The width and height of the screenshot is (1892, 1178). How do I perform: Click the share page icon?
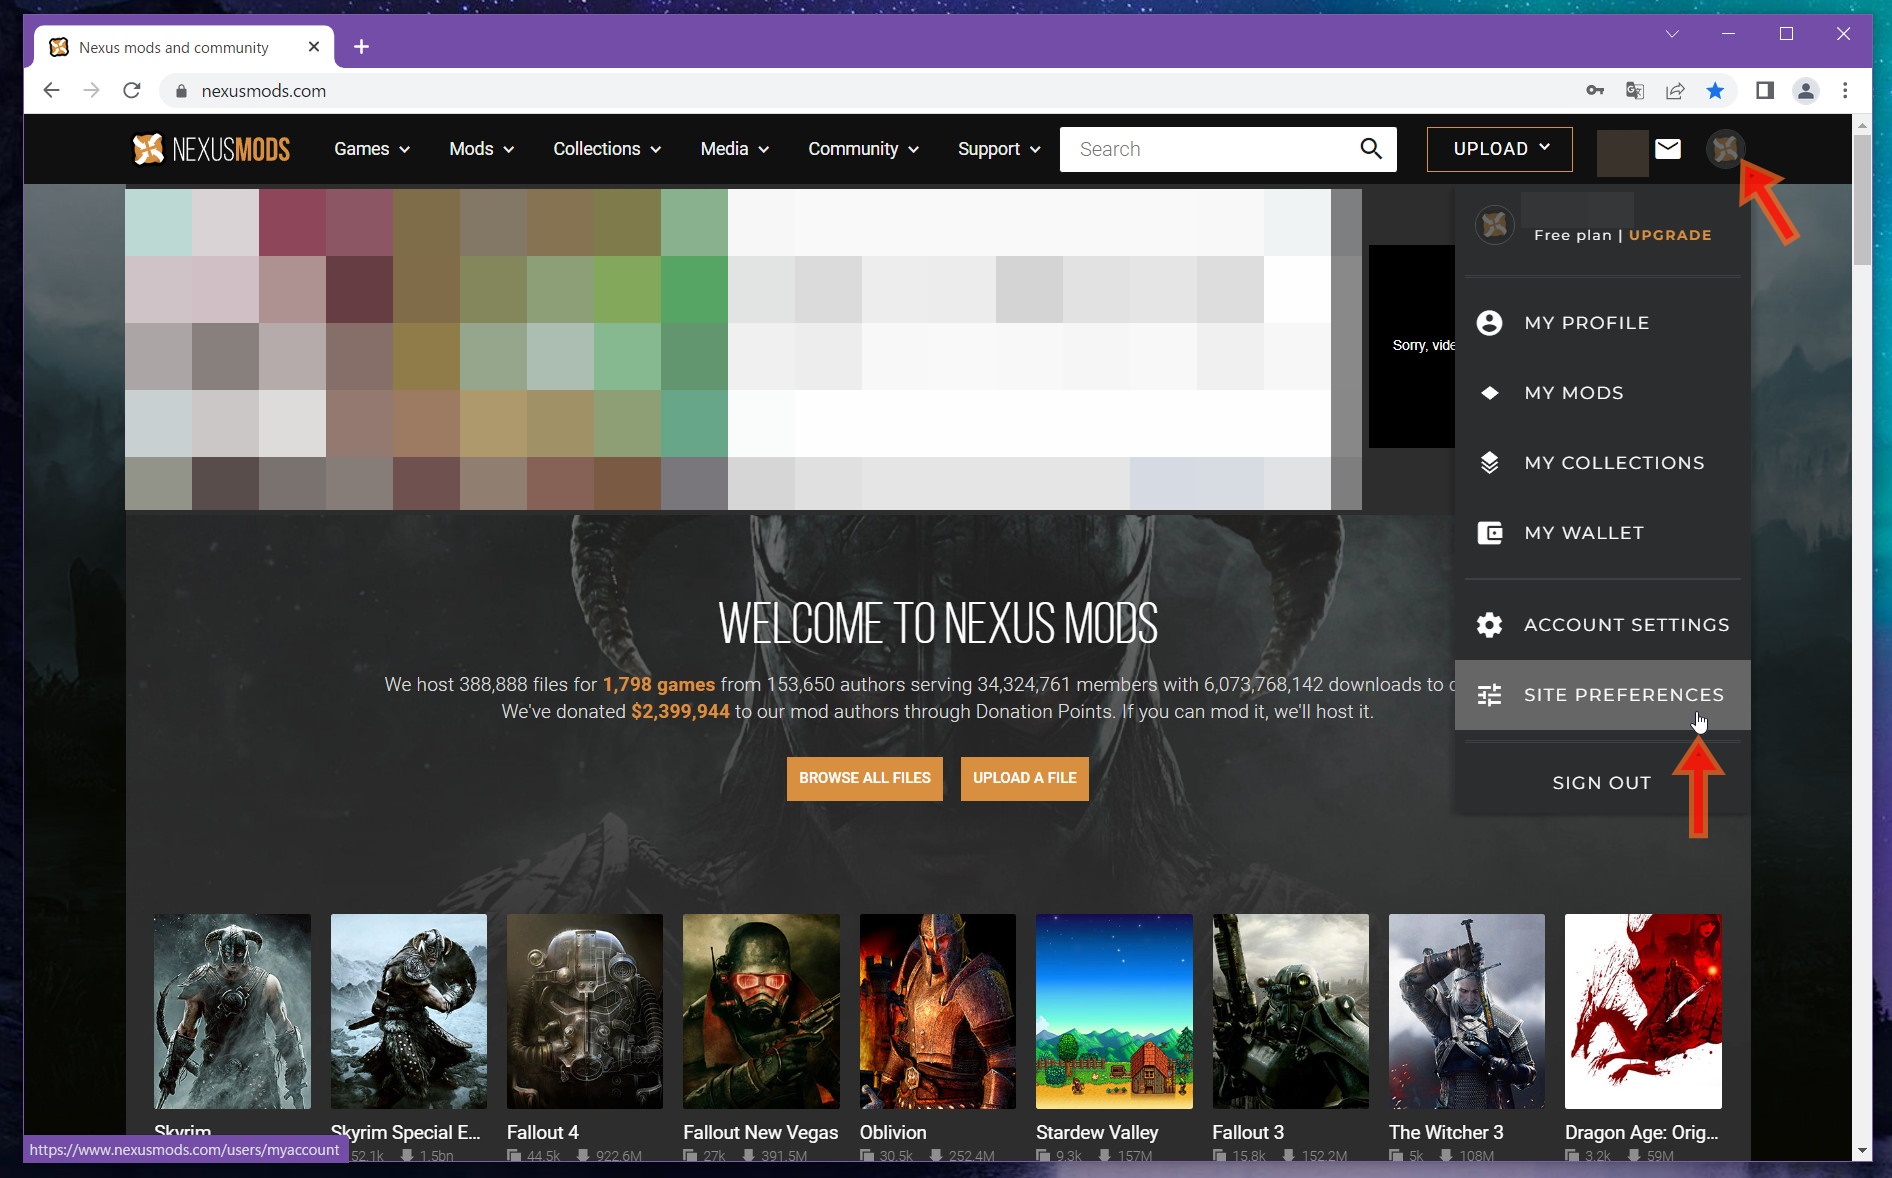(1675, 91)
